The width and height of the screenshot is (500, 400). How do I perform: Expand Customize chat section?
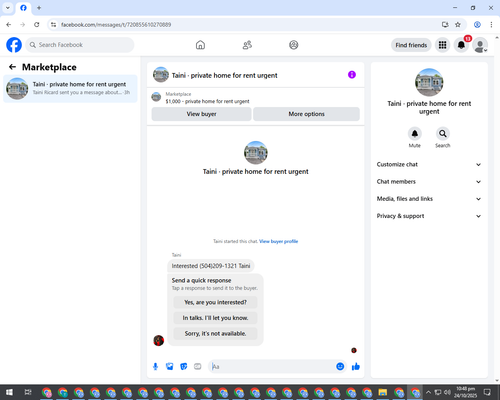click(x=429, y=165)
